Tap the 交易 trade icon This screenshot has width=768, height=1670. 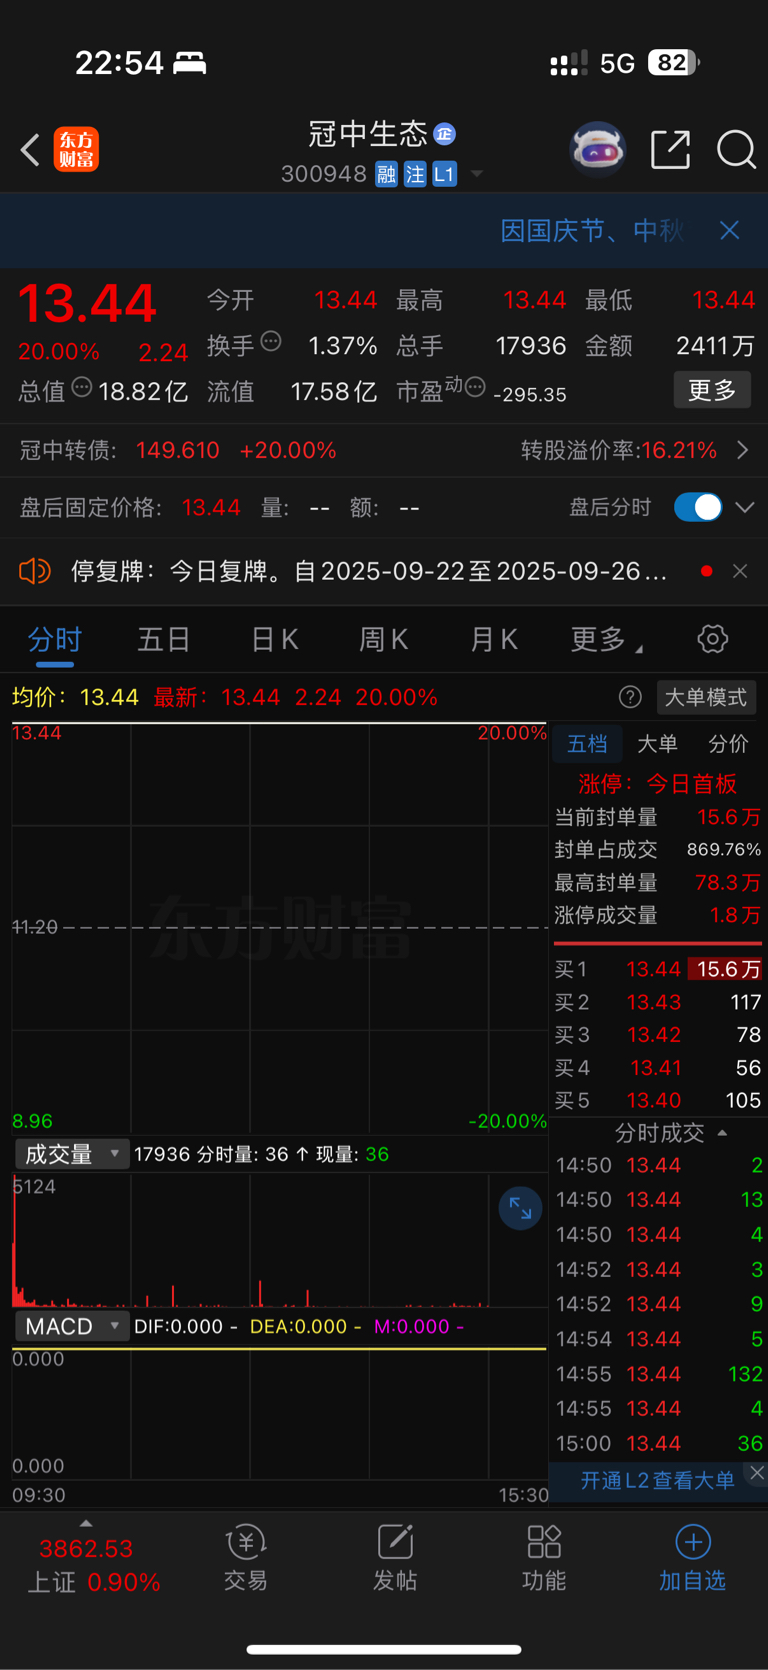click(246, 1557)
